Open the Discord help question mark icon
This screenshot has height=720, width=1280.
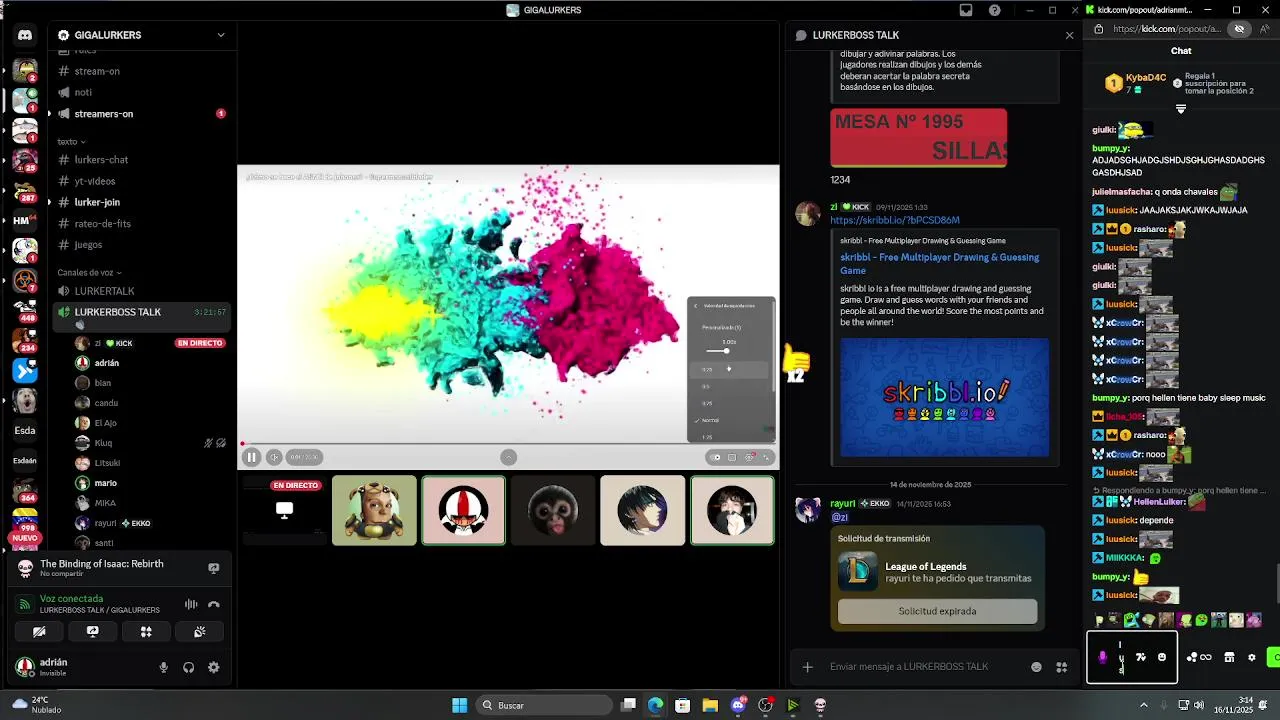[x=995, y=10]
